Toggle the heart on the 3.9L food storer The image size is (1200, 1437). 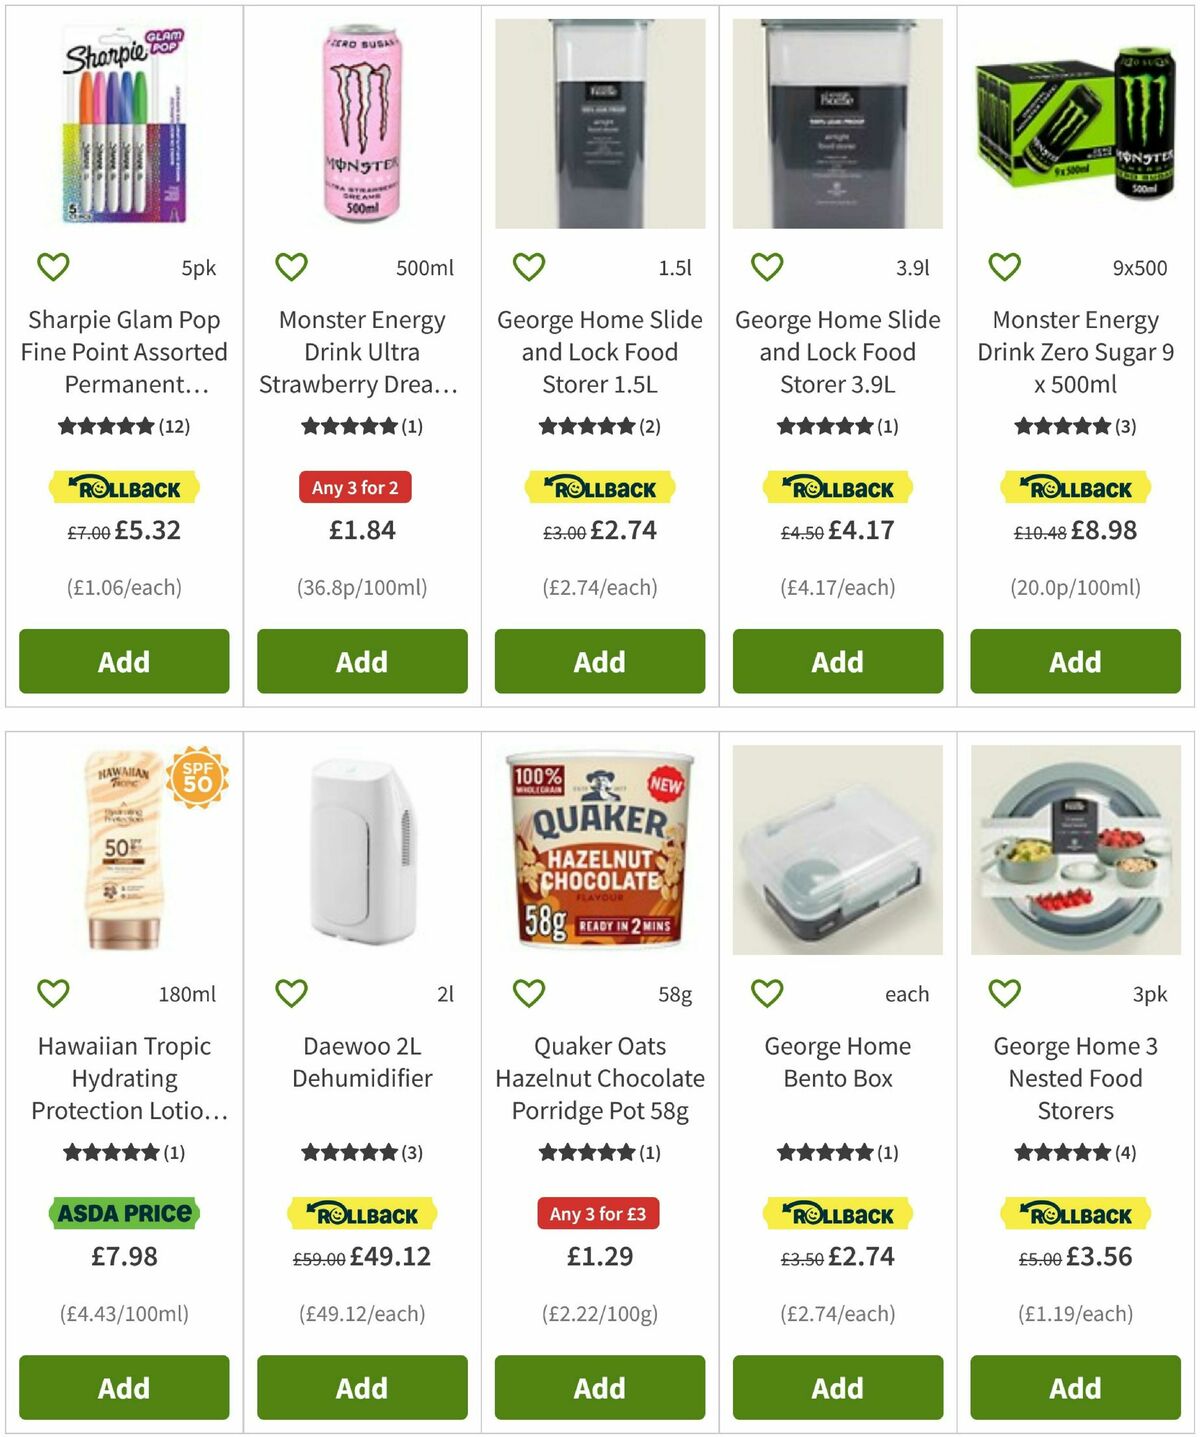coord(765,266)
